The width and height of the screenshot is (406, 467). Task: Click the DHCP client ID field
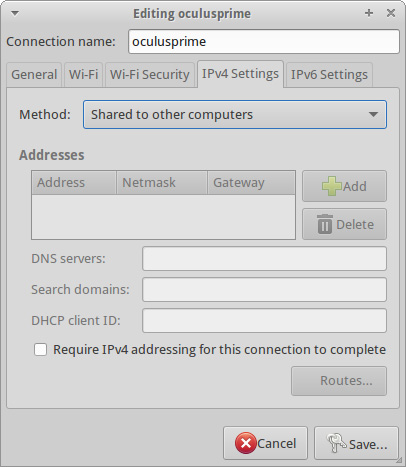264,320
